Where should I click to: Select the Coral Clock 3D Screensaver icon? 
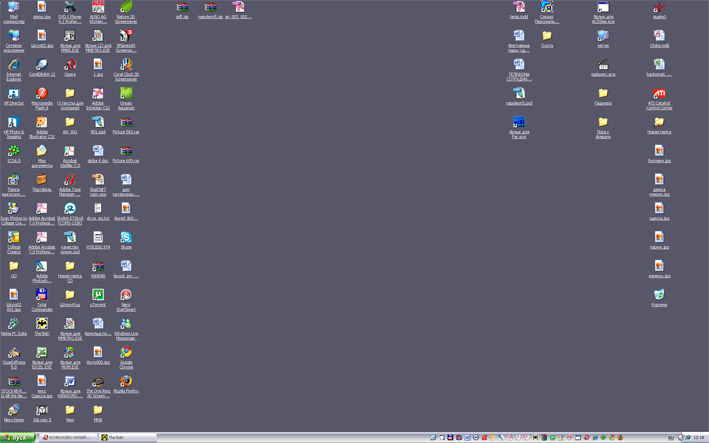point(126,65)
